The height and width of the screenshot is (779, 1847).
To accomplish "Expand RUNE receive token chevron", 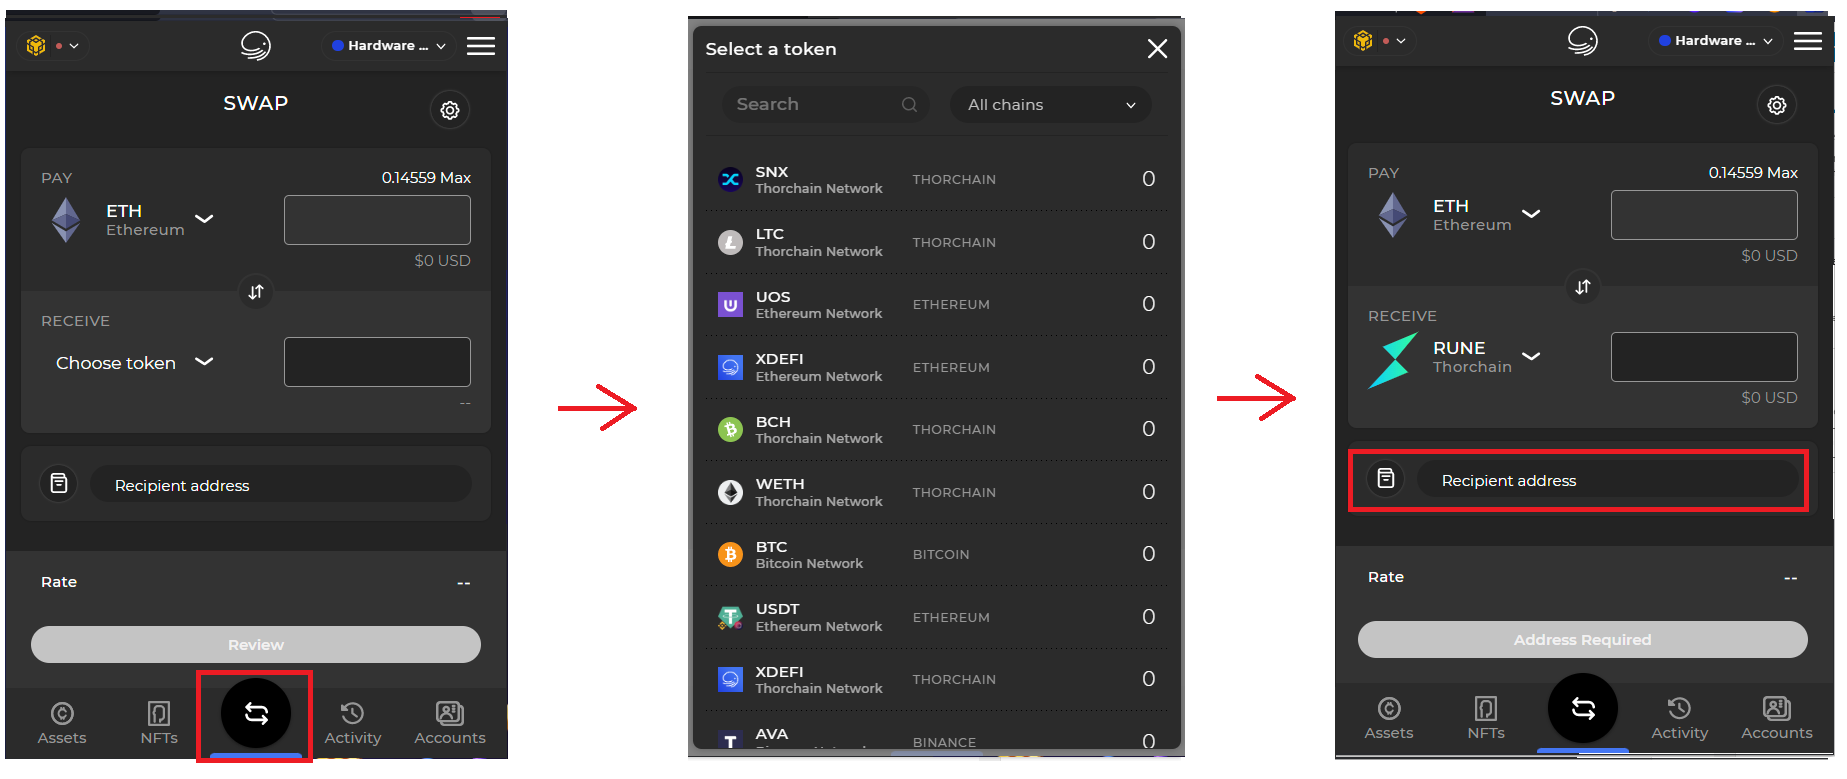I will click(1531, 356).
